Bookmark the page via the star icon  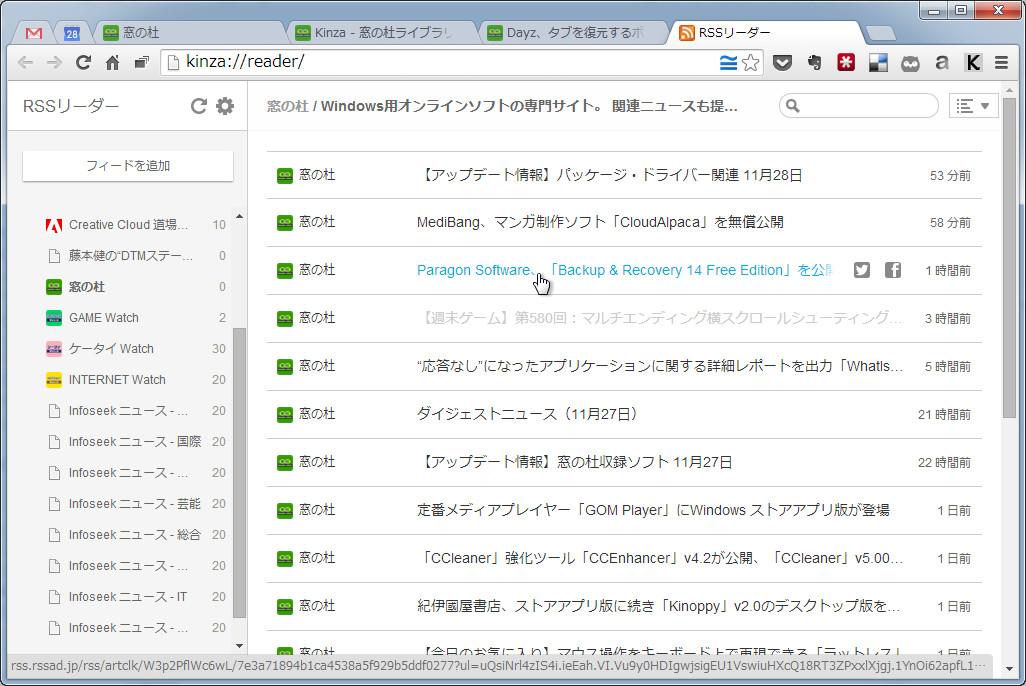[x=747, y=61]
